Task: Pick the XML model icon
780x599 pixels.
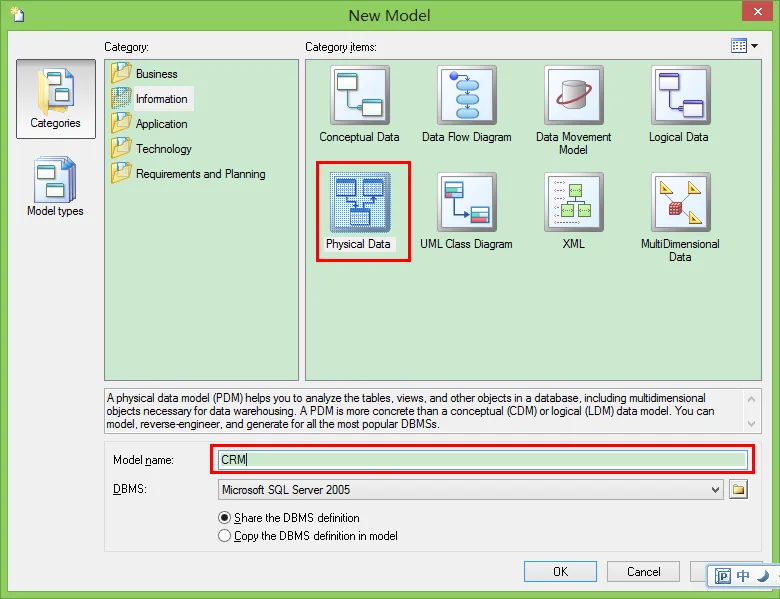Action: coord(574,202)
